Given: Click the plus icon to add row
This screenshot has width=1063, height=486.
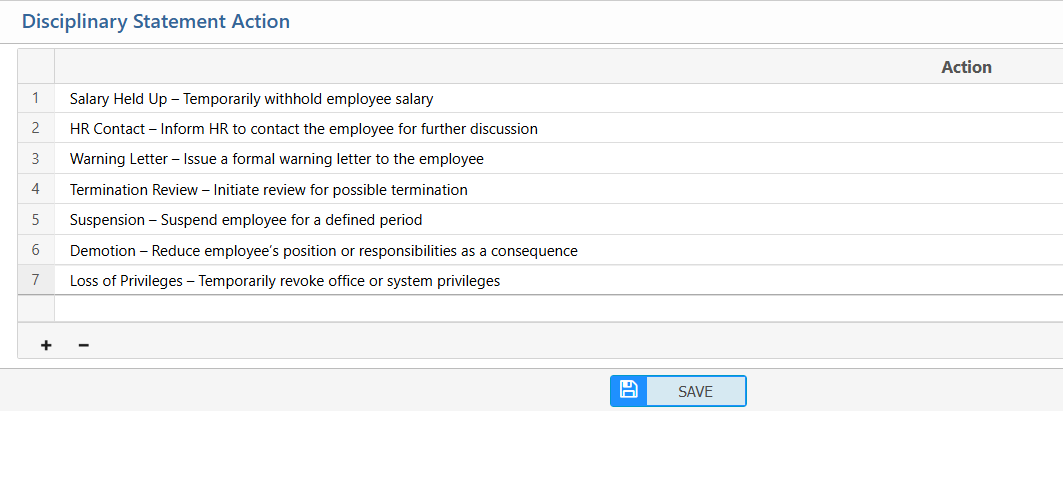Looking at the screenshot, I should (x=46, y=345).
